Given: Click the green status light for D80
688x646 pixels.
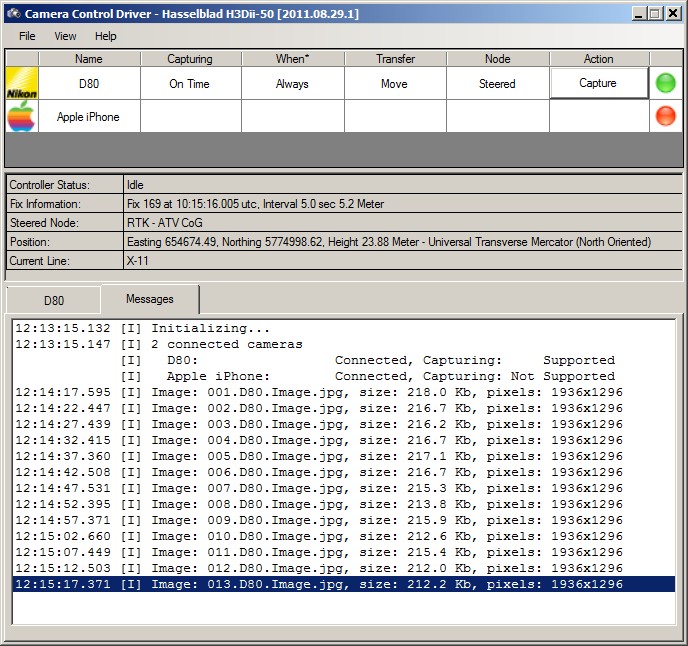Looking at the screenshot, I should tap(665, 84).
